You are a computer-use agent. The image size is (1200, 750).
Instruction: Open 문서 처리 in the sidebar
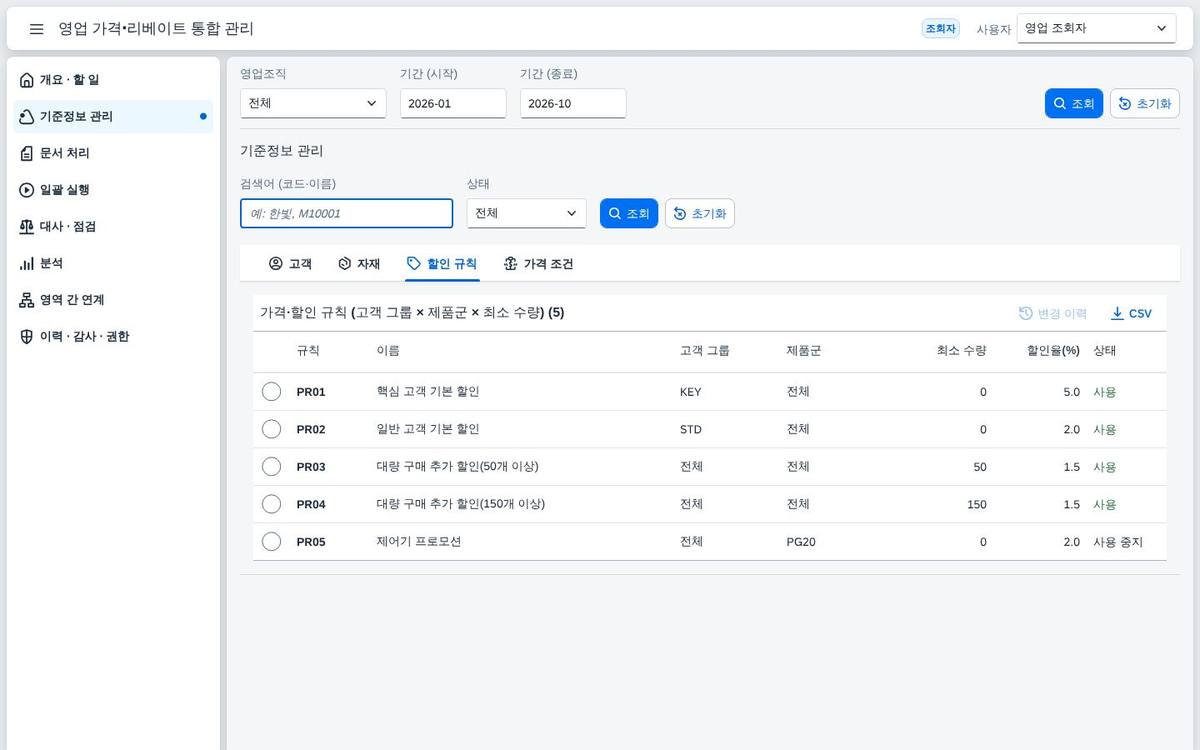[x=114, y=153]
